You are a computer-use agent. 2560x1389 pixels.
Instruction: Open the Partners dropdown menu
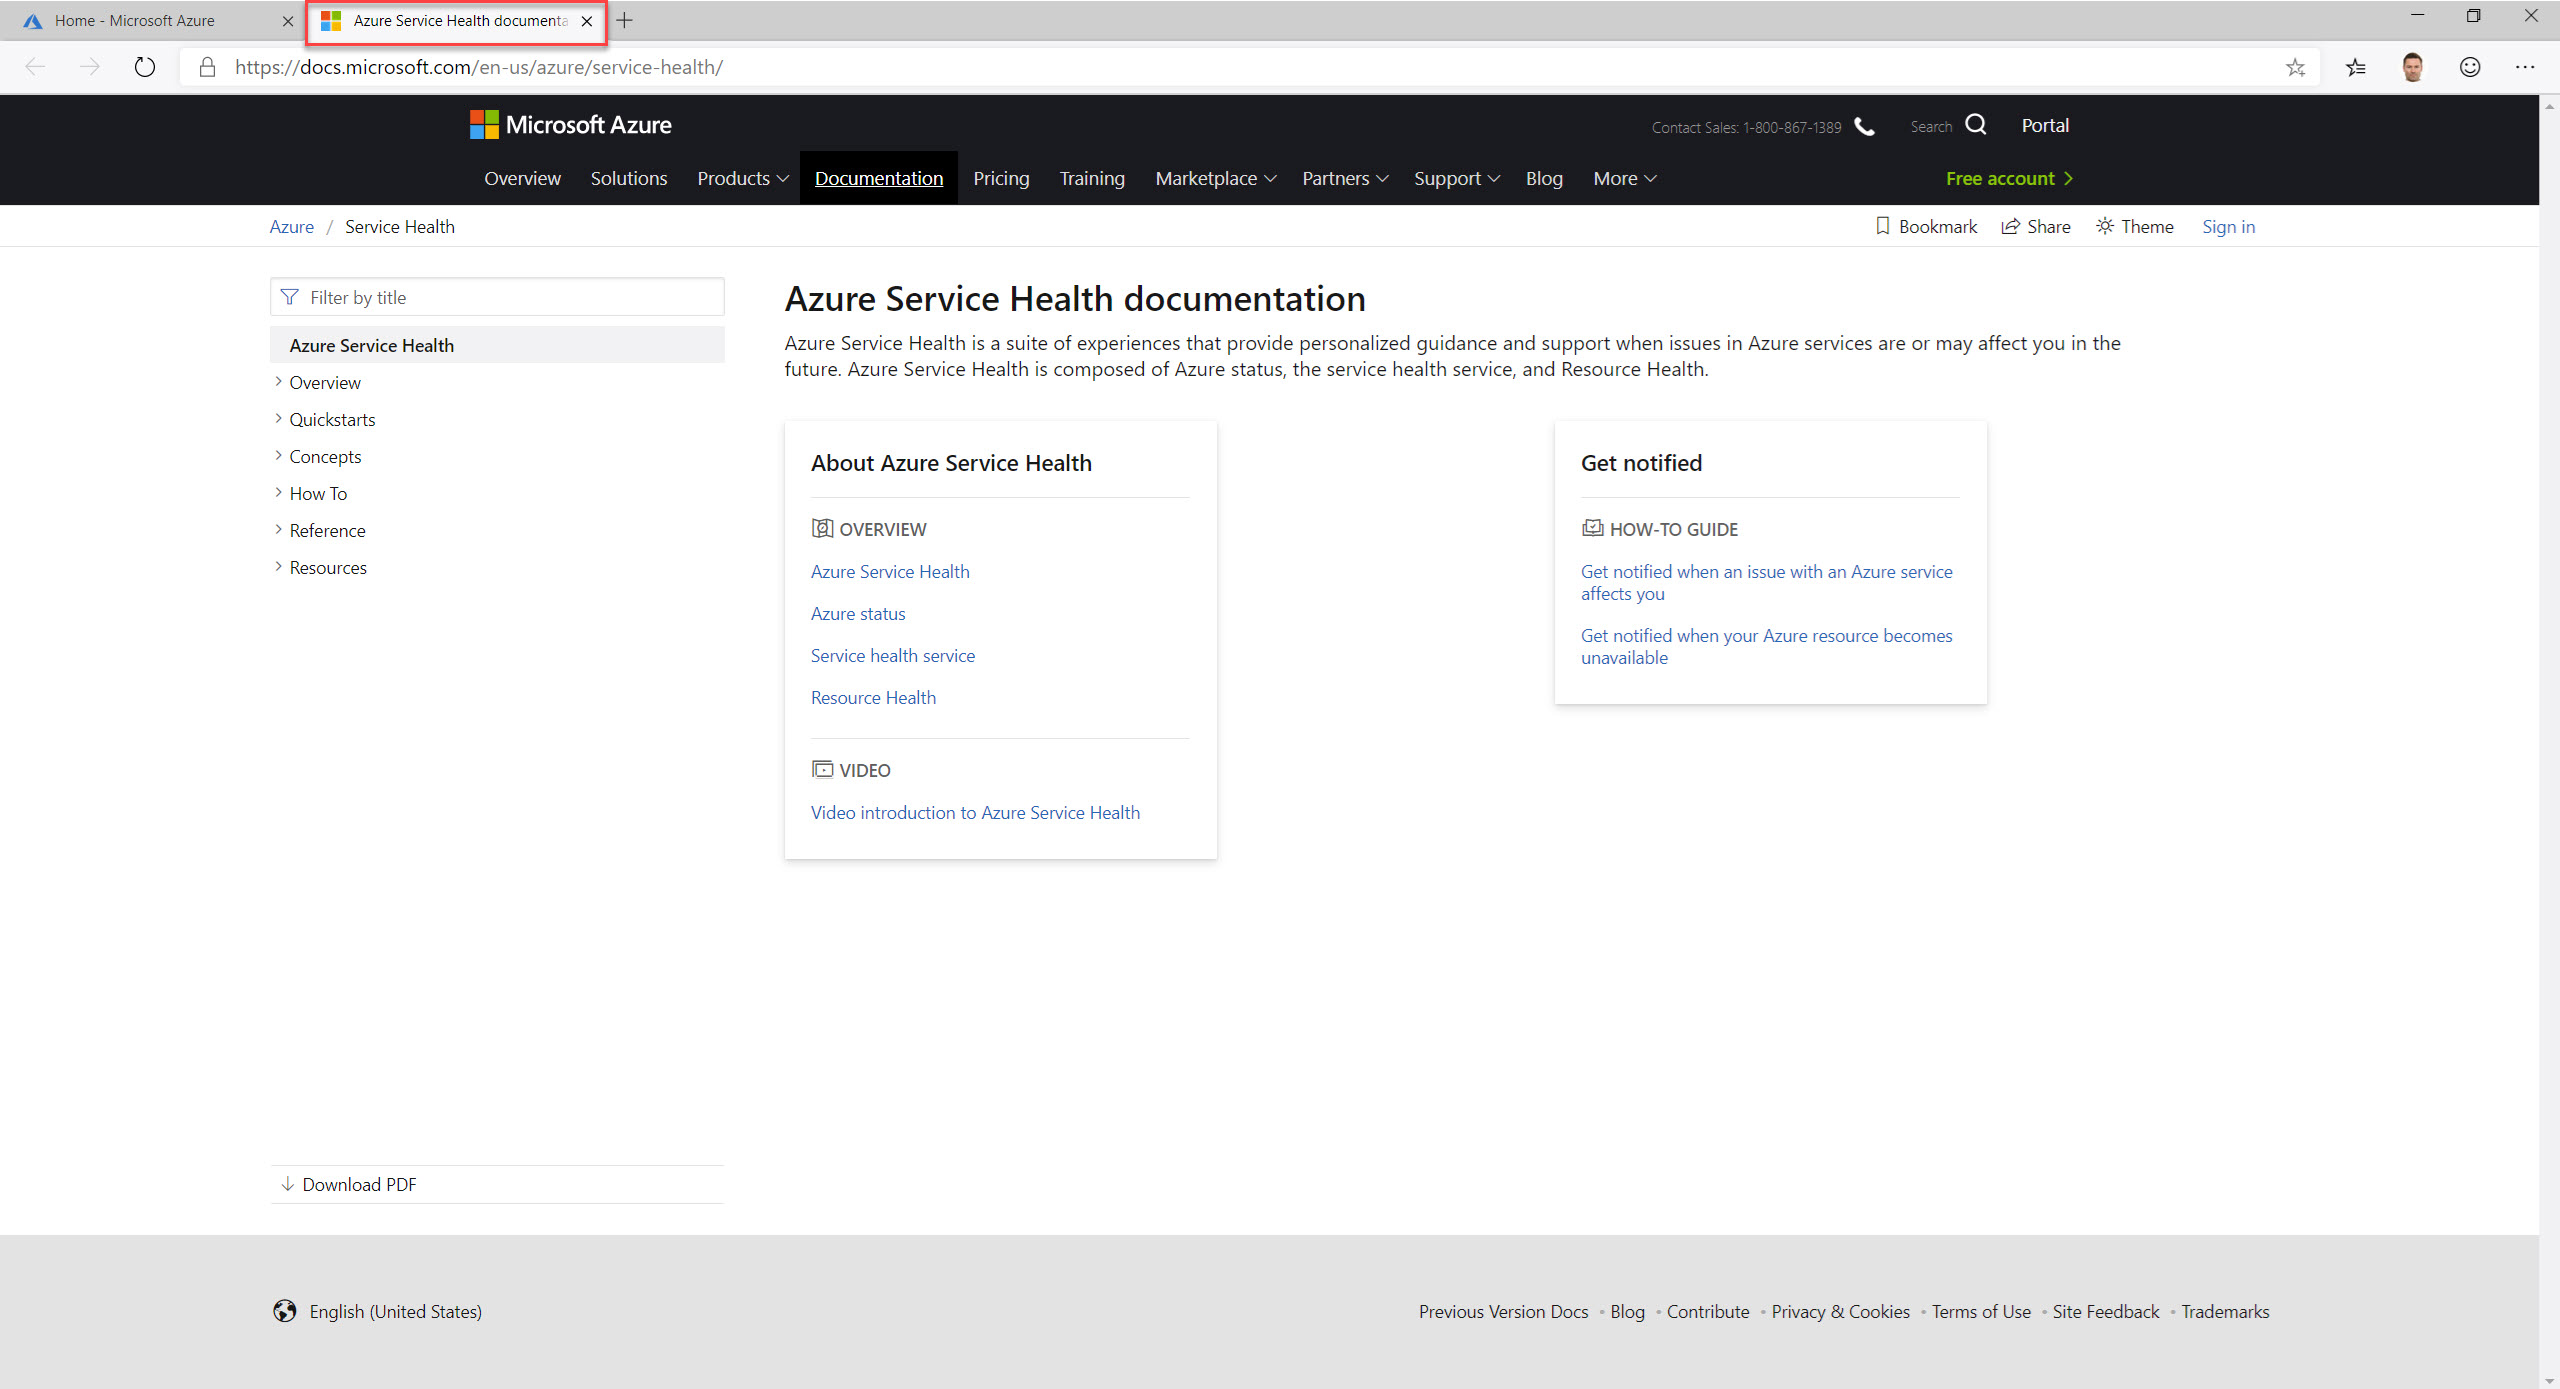click(x=1345, y=178)
